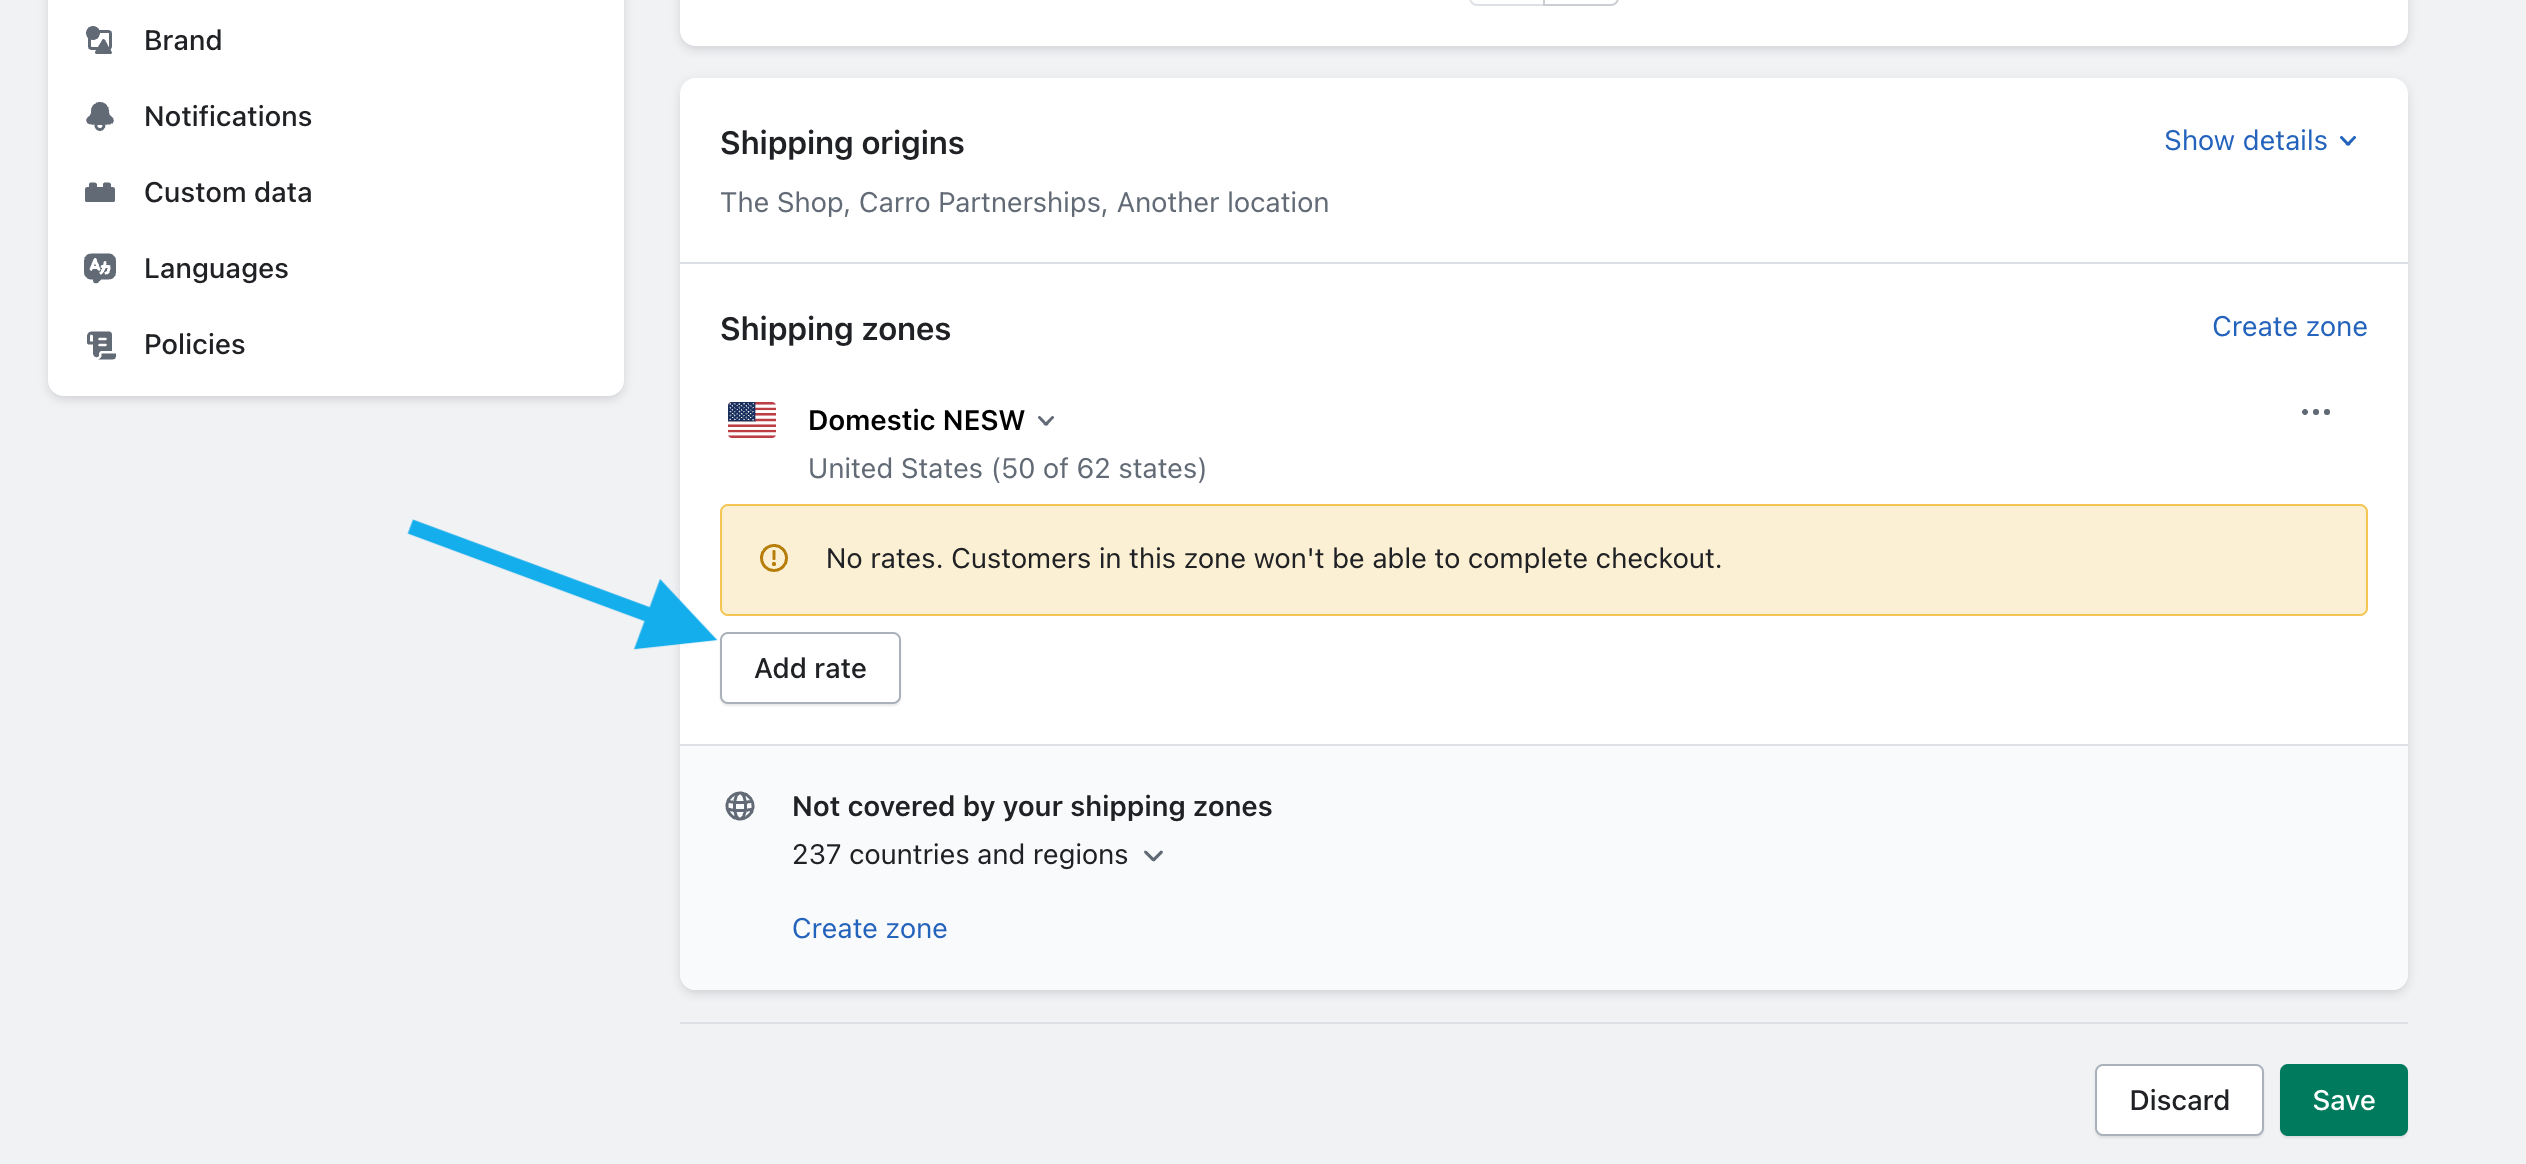Expand Show details for shipping origins
Viewport: 2526px width, 1164px height.
click(2260, 141)
